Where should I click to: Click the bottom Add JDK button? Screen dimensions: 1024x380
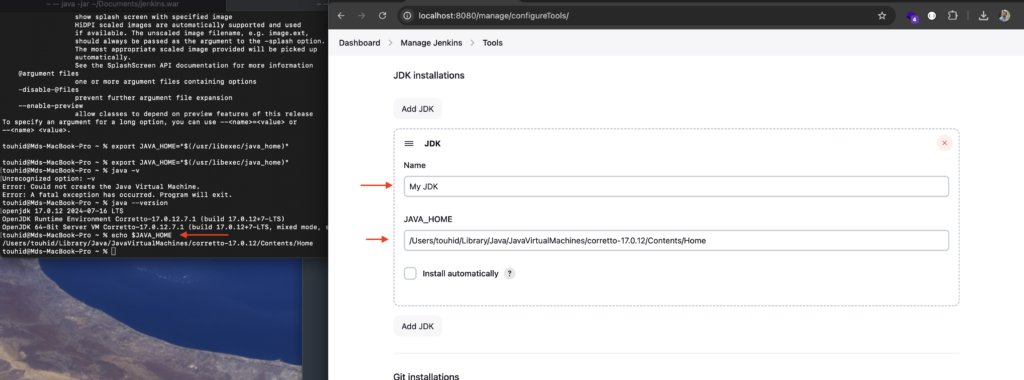(x=418, y=326)
